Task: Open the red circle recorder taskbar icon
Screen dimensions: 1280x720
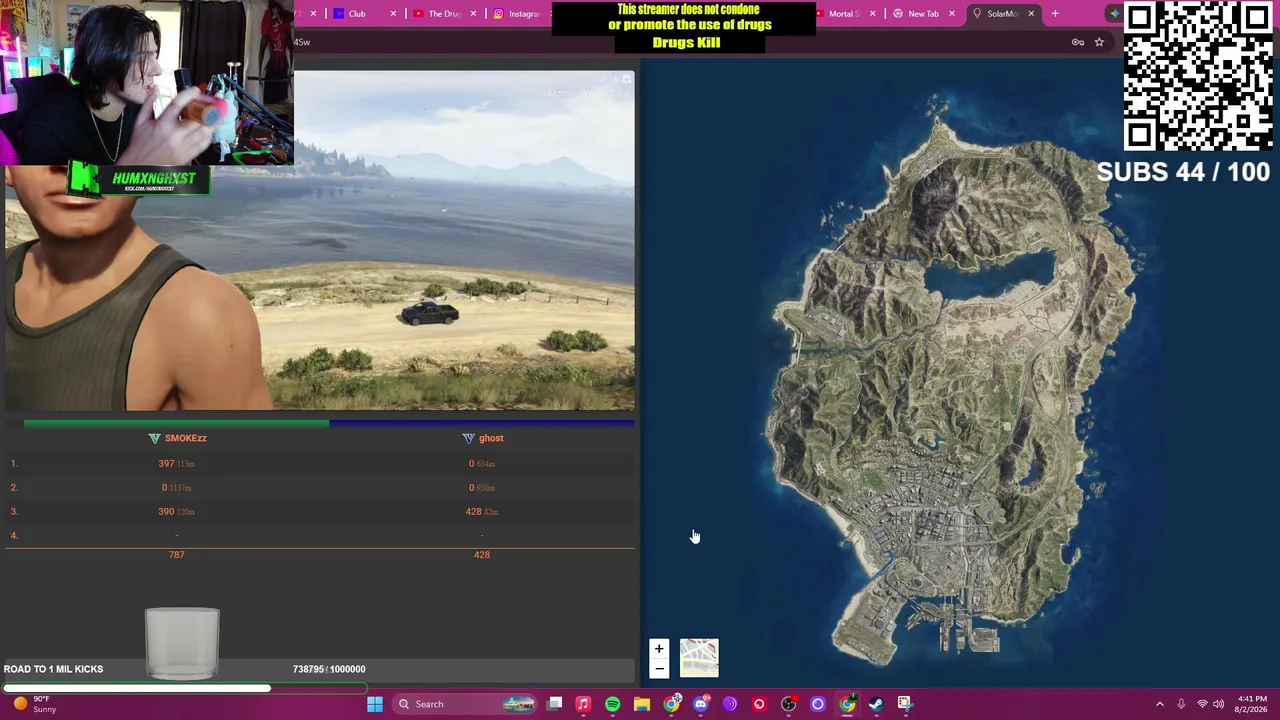Action: [x=759, y=704]
